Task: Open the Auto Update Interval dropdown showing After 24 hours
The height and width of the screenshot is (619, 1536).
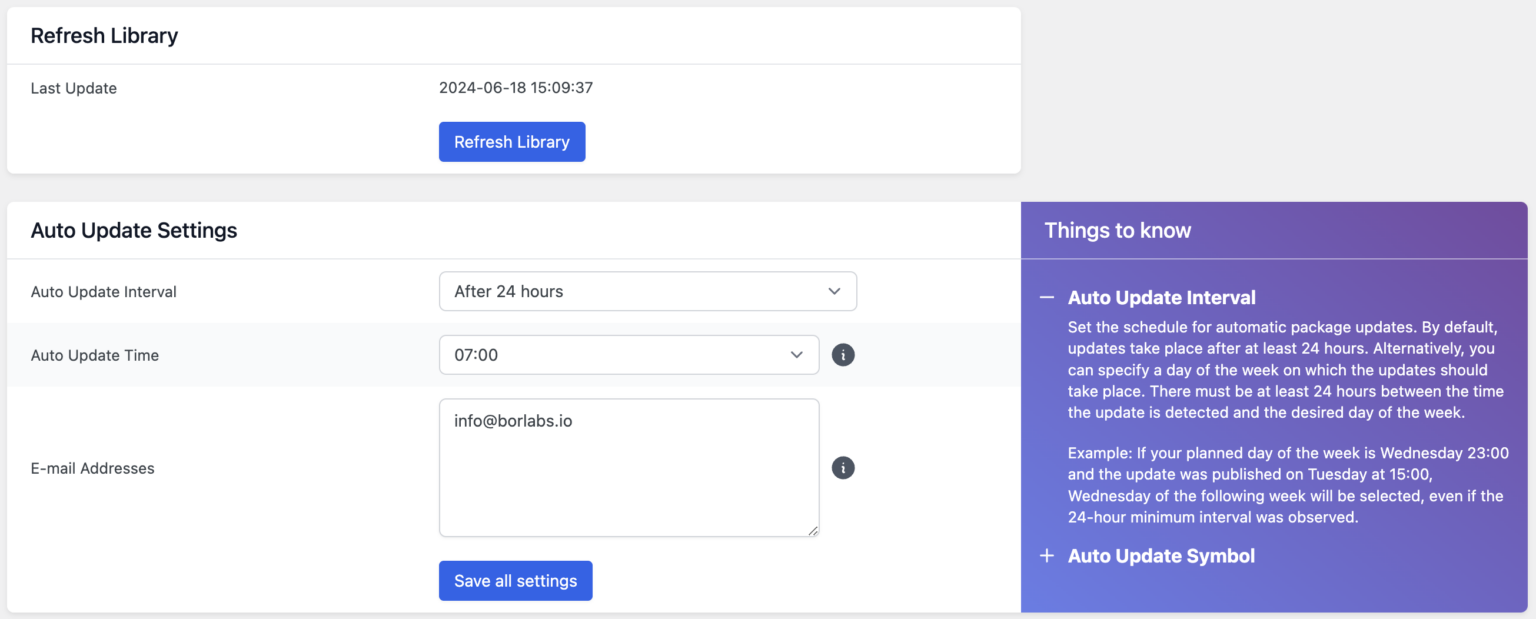Action: 648,292
